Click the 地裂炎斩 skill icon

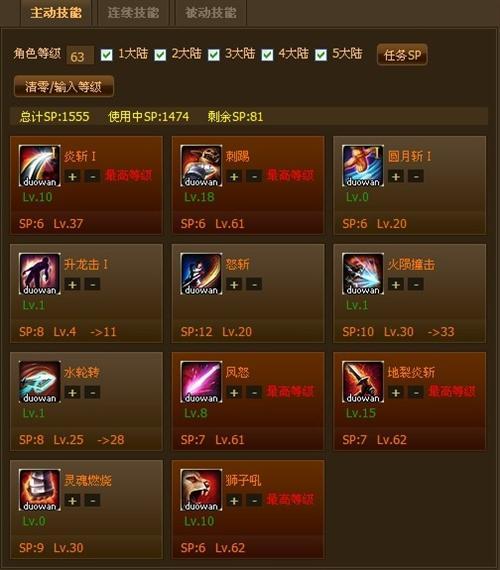(x=363, y=382)
